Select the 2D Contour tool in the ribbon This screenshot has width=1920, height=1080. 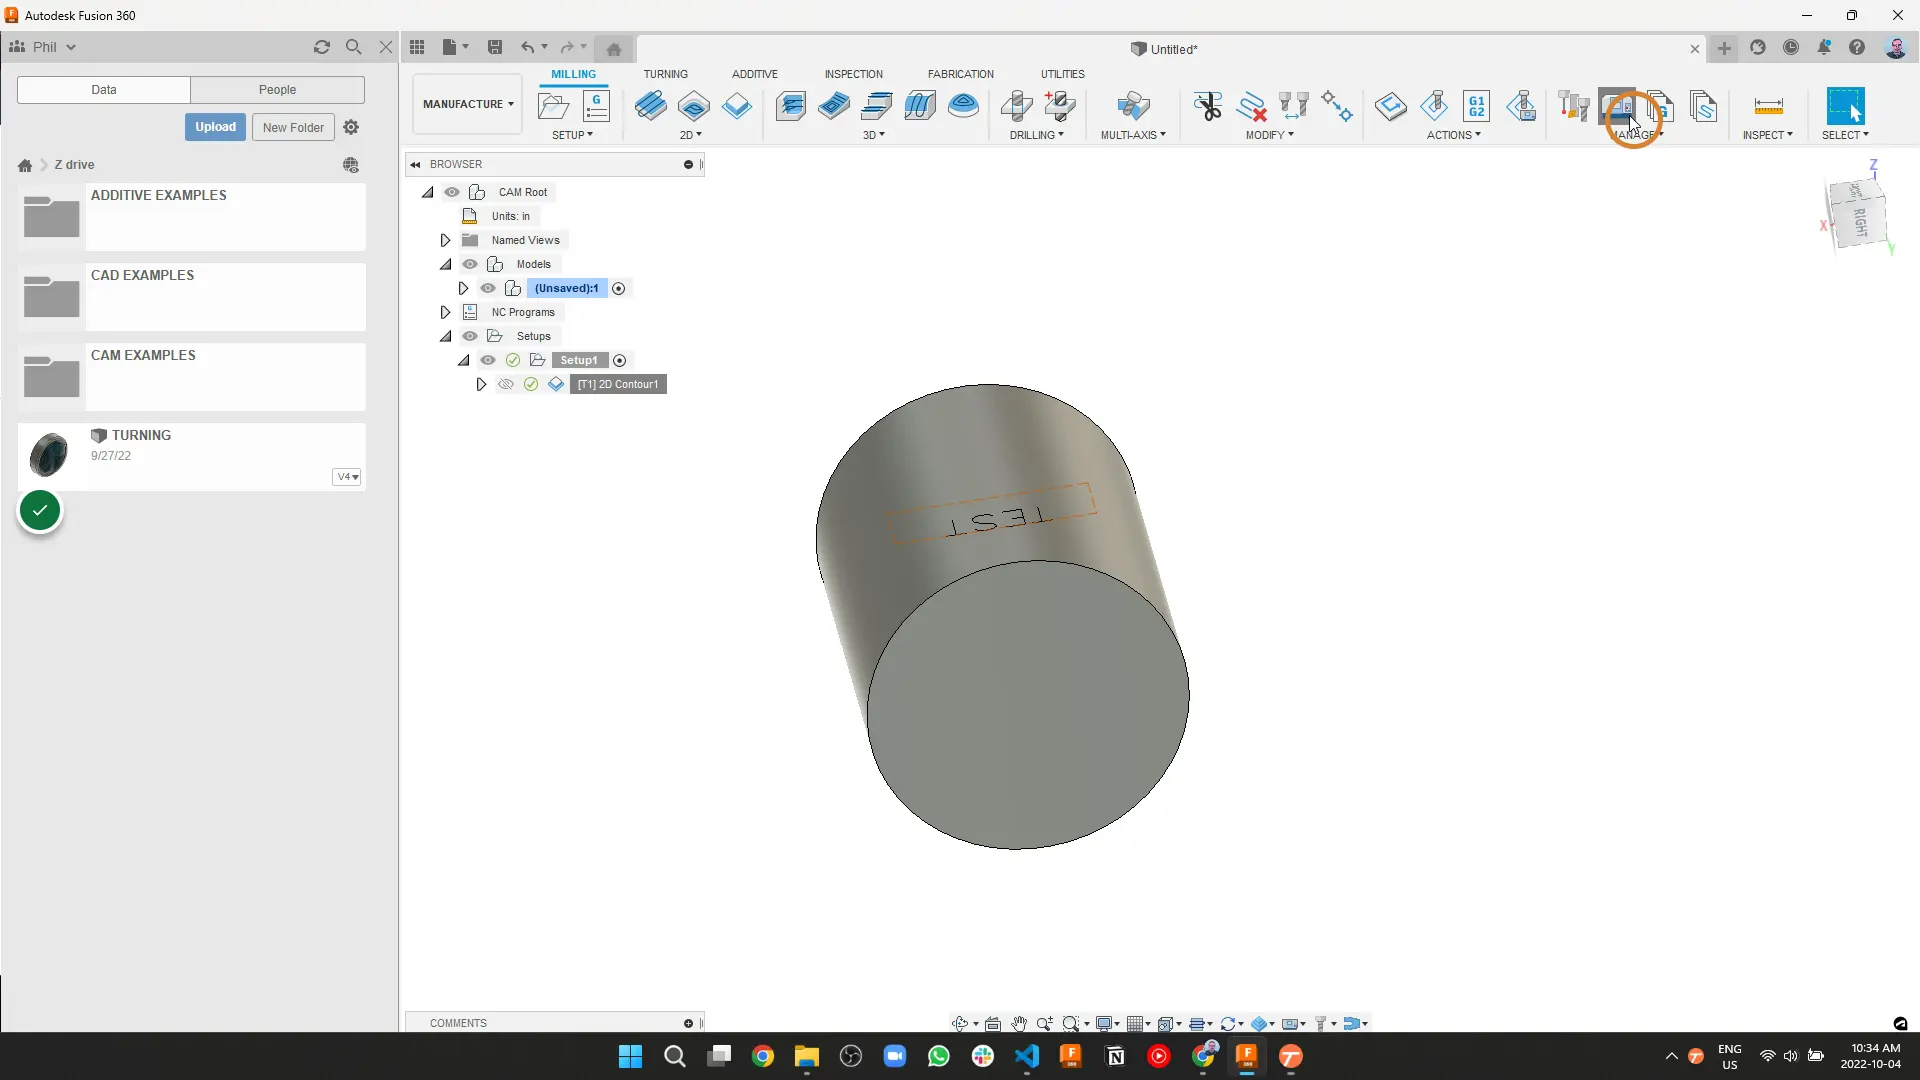pyautogui.click(x=737, y=105)
